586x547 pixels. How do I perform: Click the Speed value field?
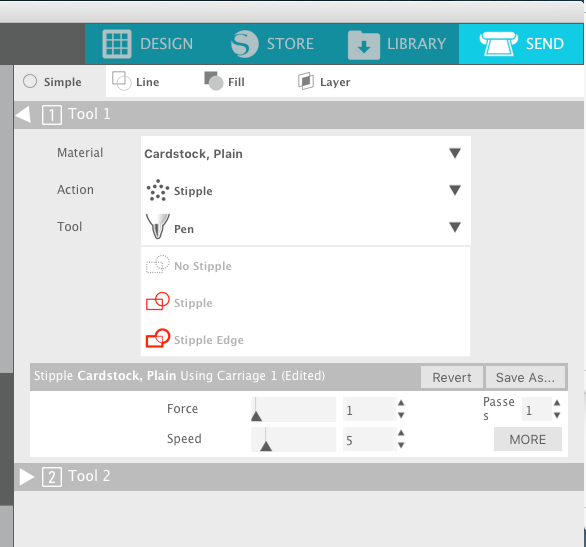pos(369,440)
